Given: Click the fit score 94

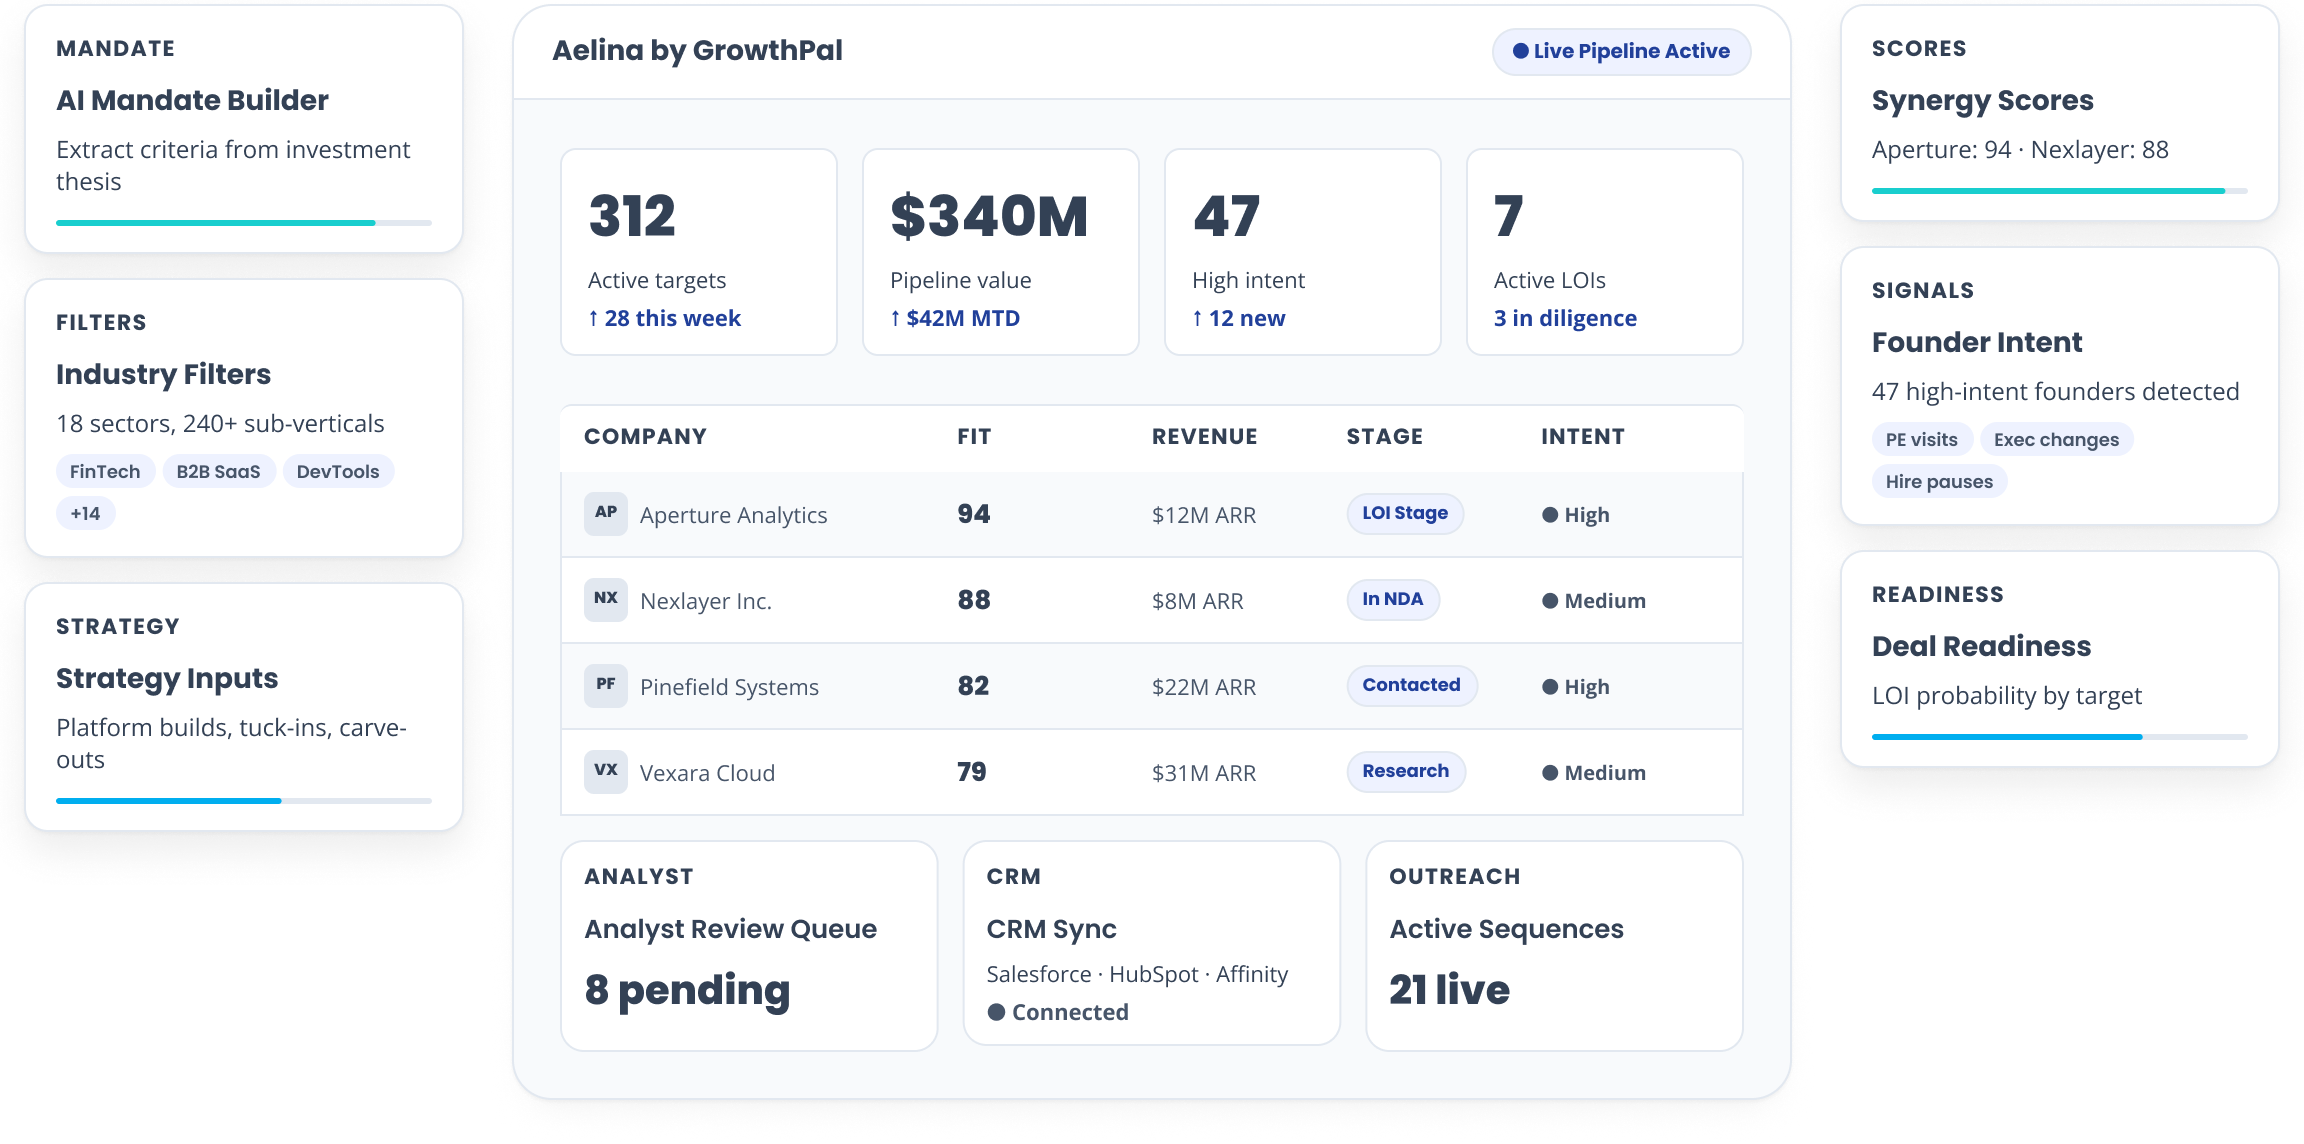Looking at the screenshot, I should (x=974, y=514).
